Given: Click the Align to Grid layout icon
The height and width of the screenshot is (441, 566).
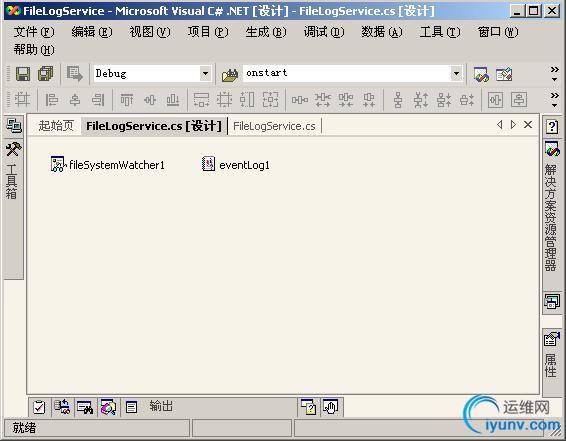Looking at the screenshot, I should point(22,100).
